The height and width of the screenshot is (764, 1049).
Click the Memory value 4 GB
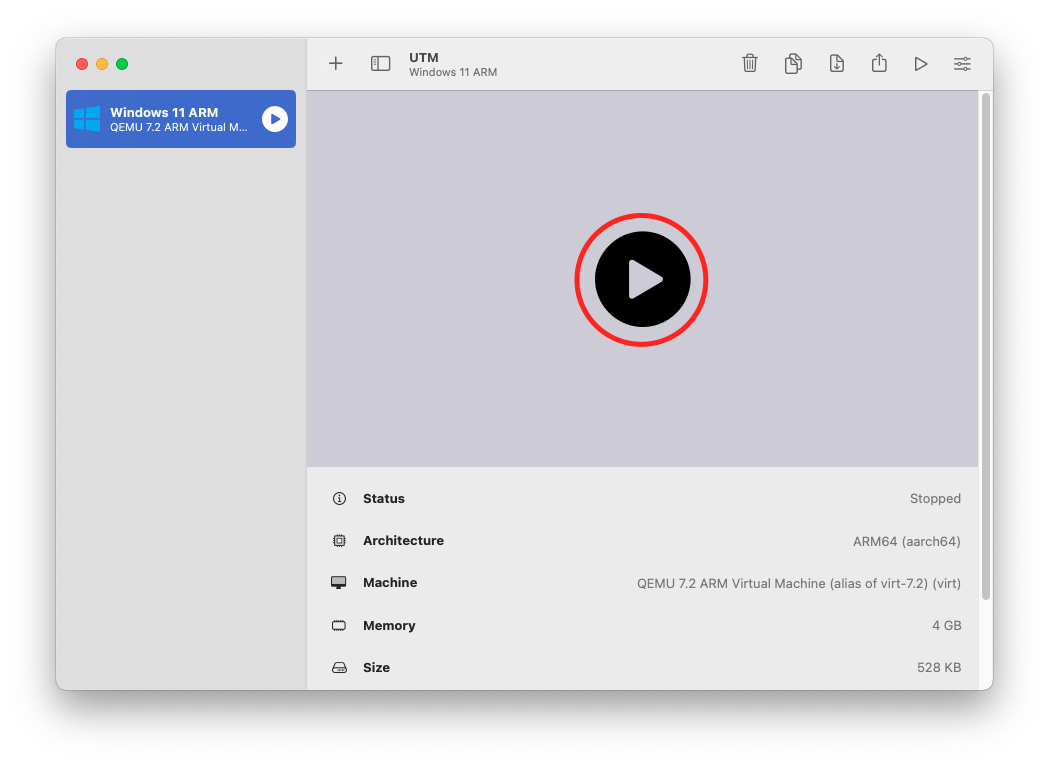(946, 626)
